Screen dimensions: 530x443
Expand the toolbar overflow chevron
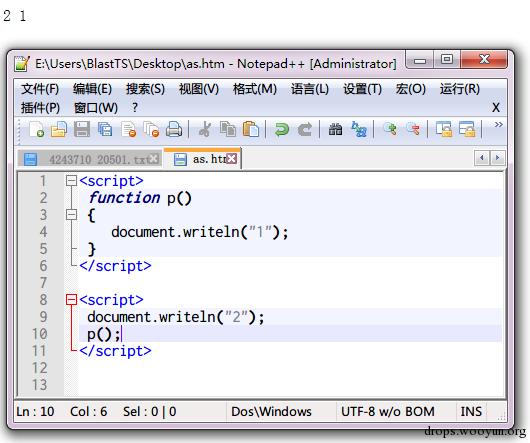(498, 125)
